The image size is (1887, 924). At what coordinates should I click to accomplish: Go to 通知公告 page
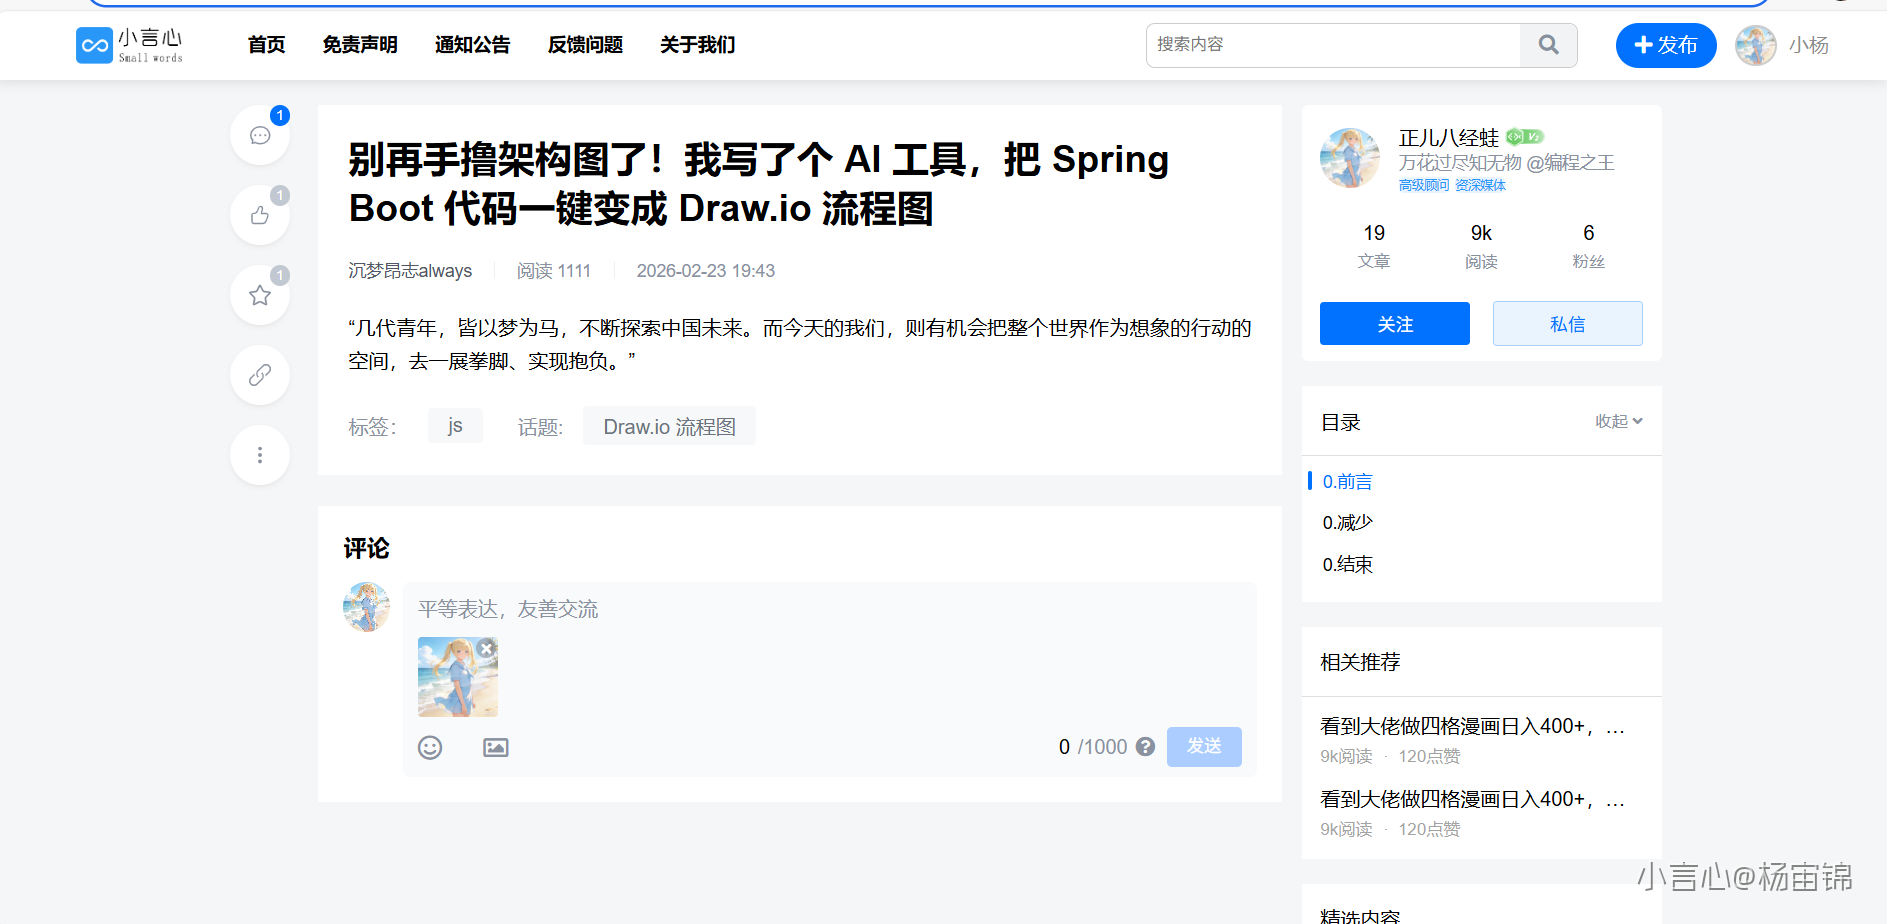(x=472, y=45)
